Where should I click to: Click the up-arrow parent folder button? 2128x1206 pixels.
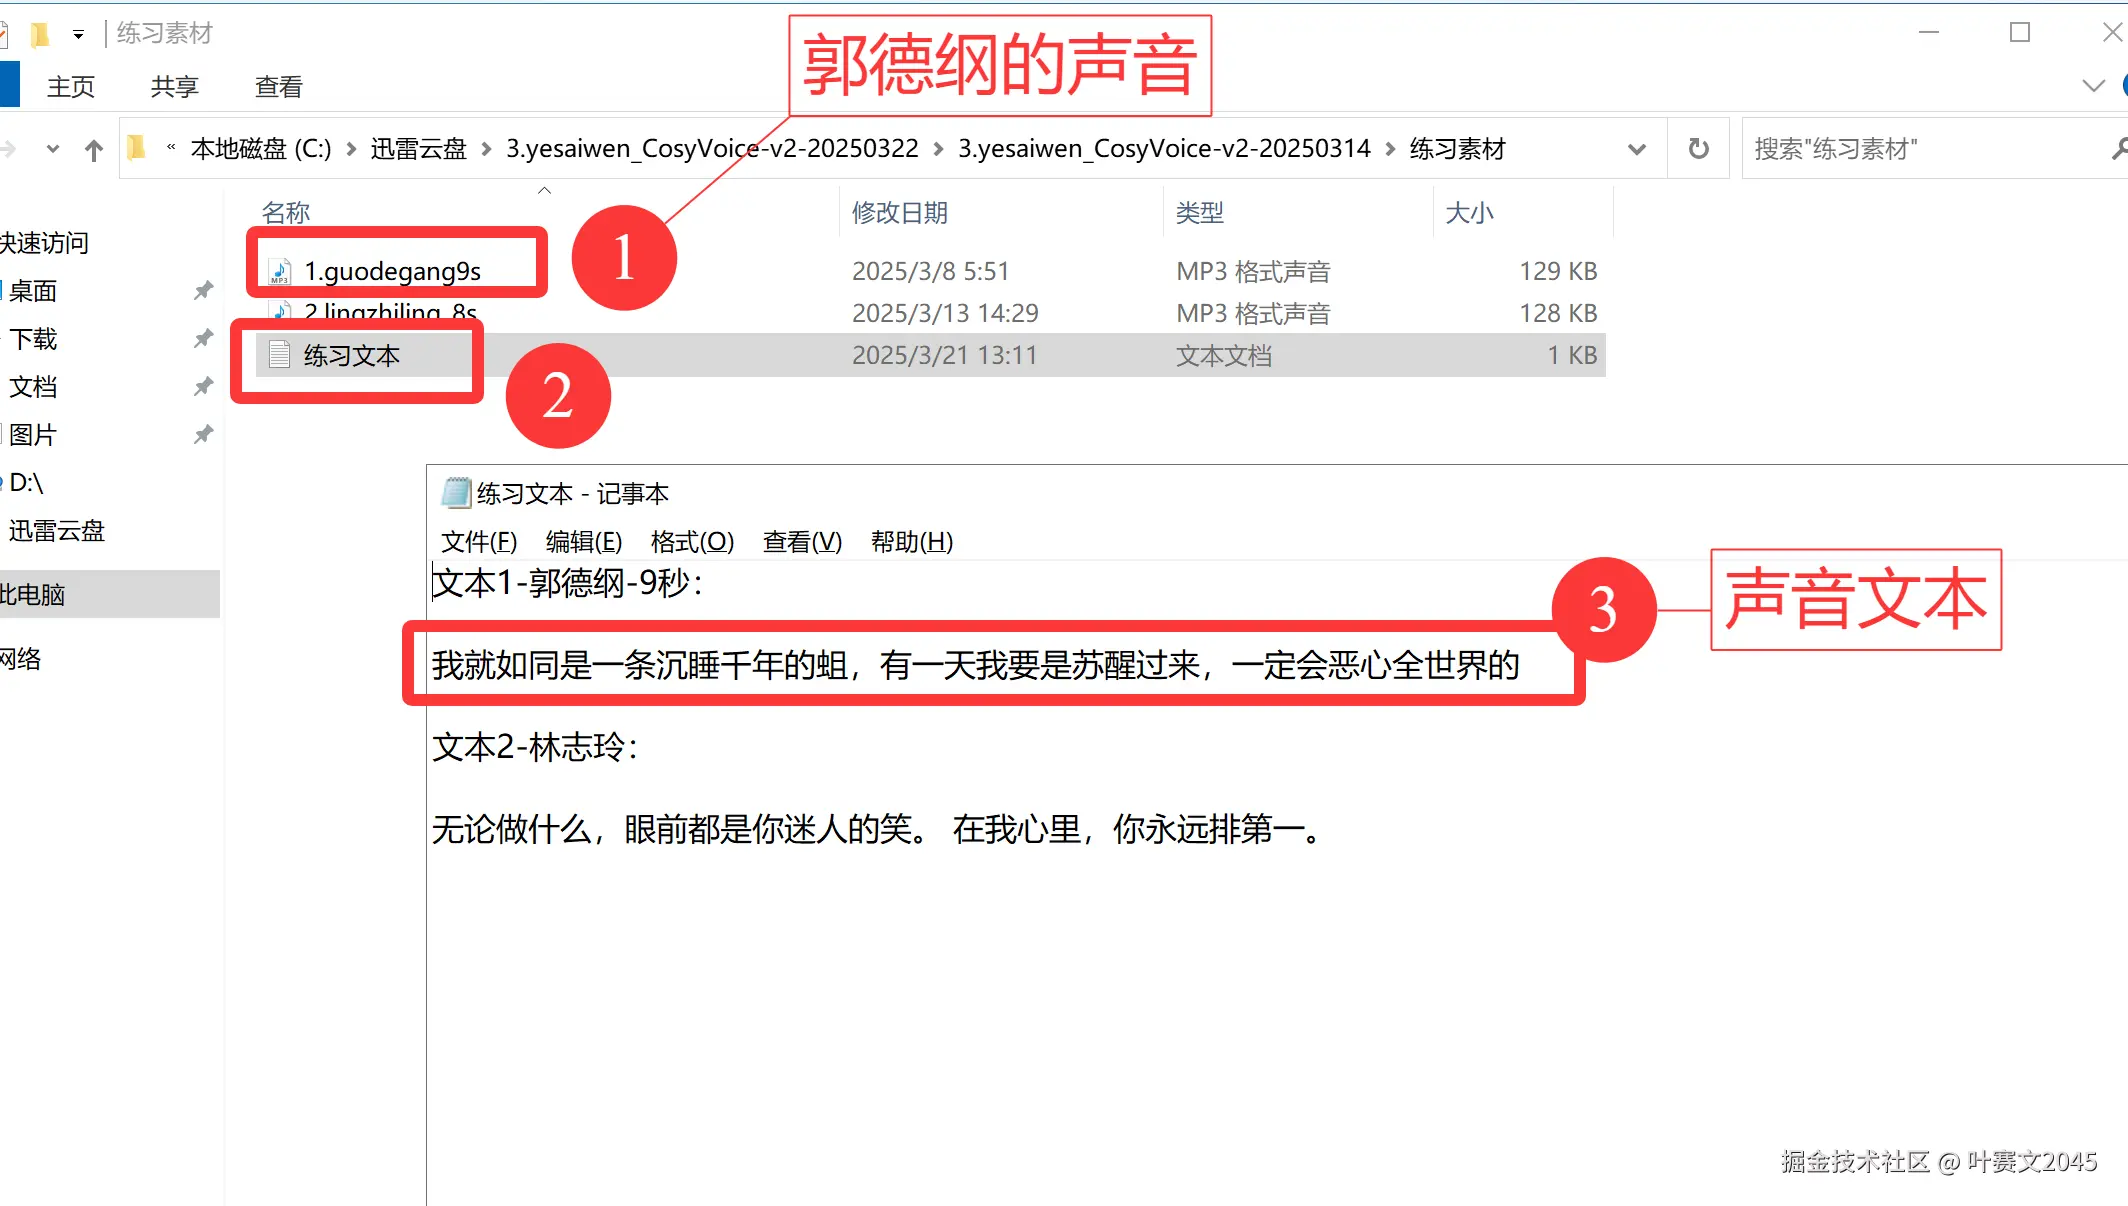93,150
